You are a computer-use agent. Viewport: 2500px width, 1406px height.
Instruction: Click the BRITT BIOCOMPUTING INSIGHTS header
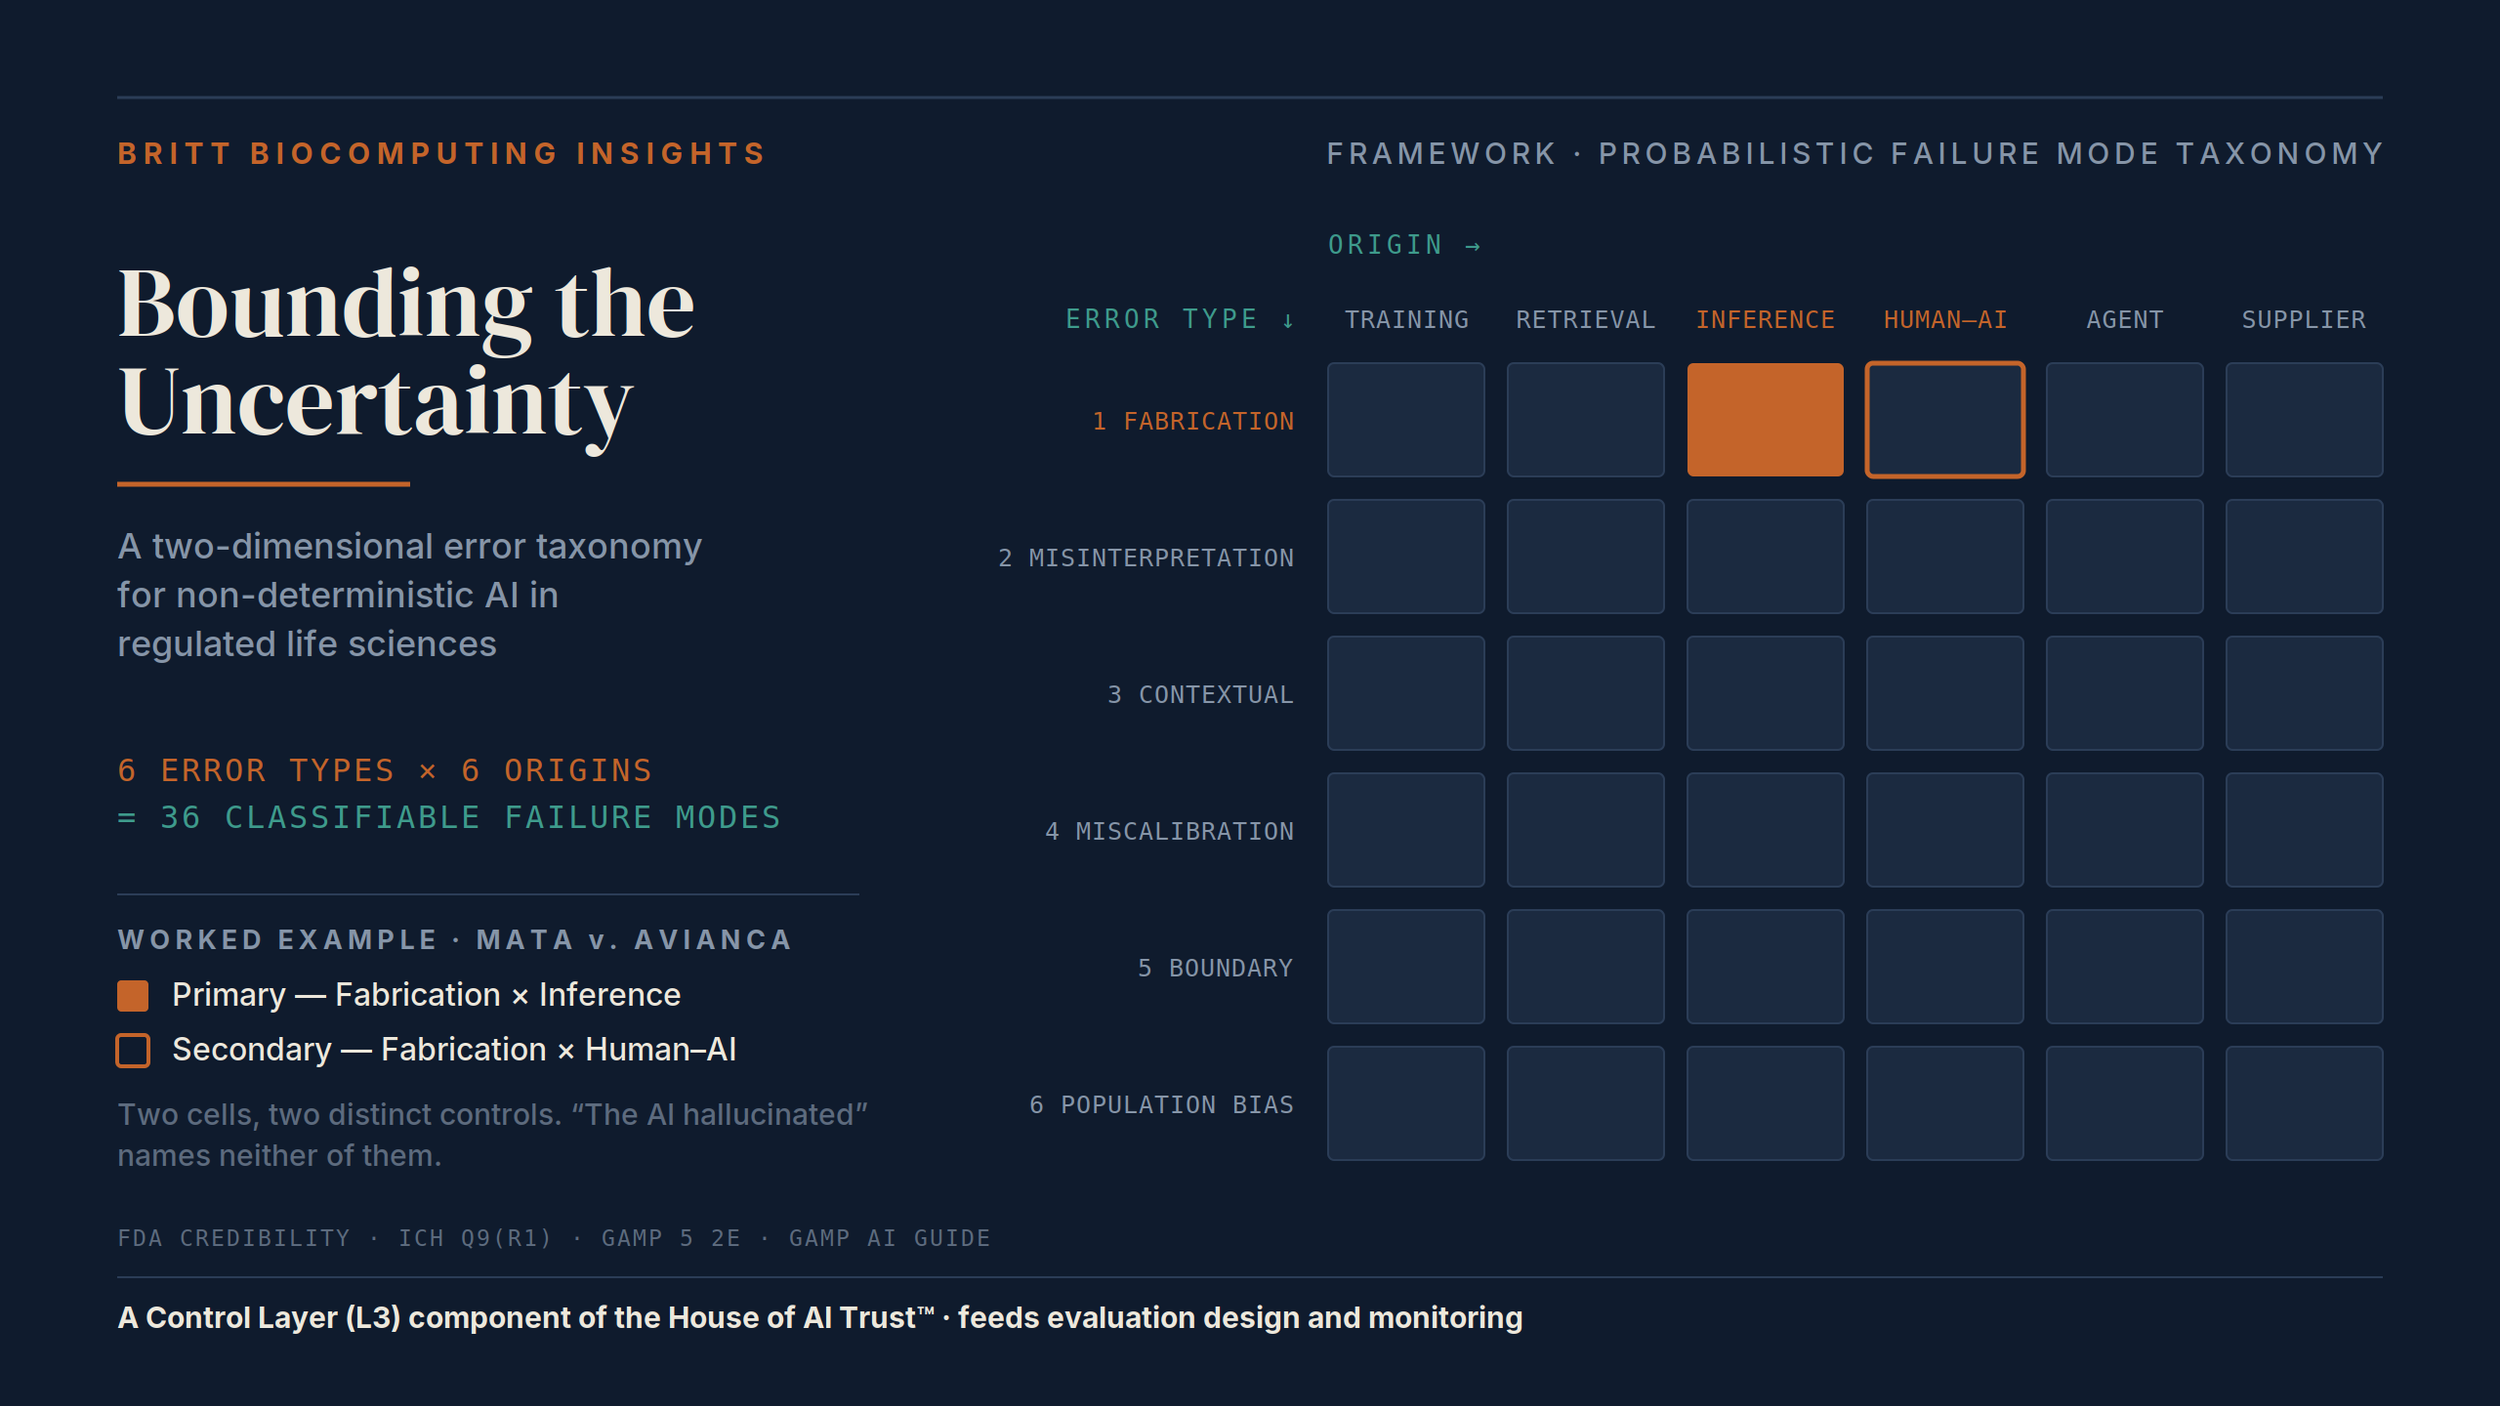tap(442, 153)
